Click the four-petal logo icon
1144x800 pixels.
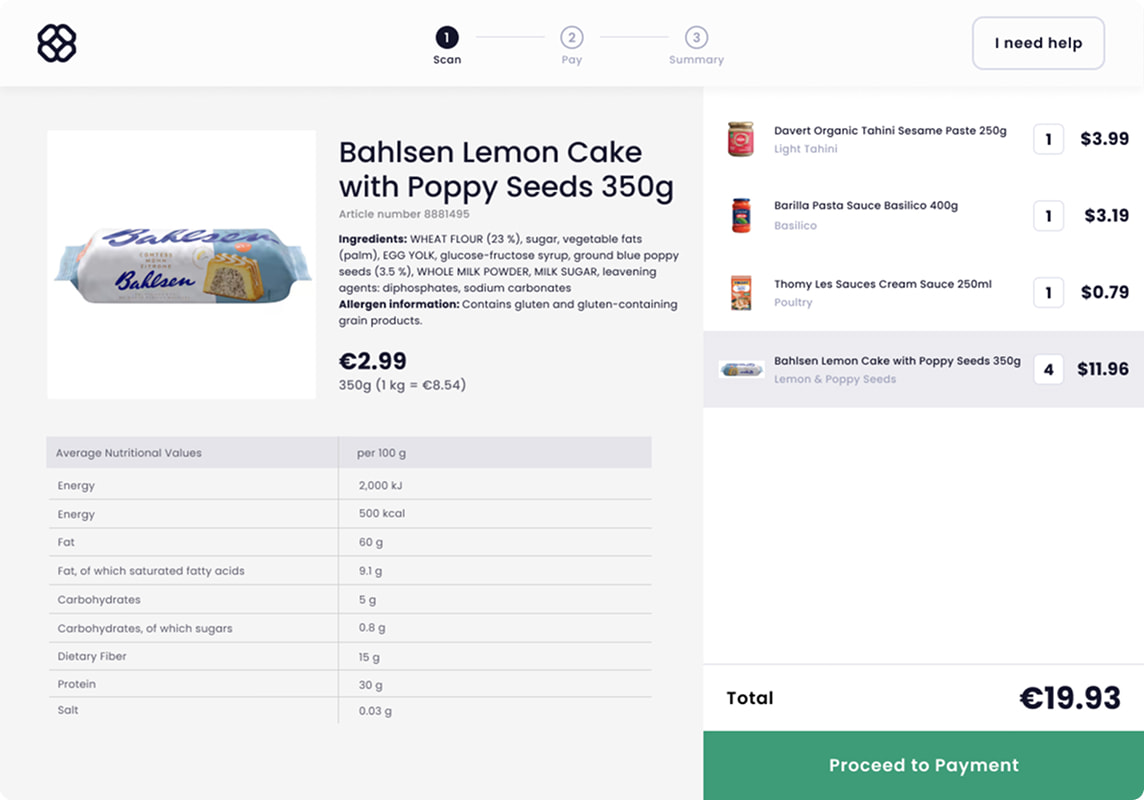click(57, 43)
